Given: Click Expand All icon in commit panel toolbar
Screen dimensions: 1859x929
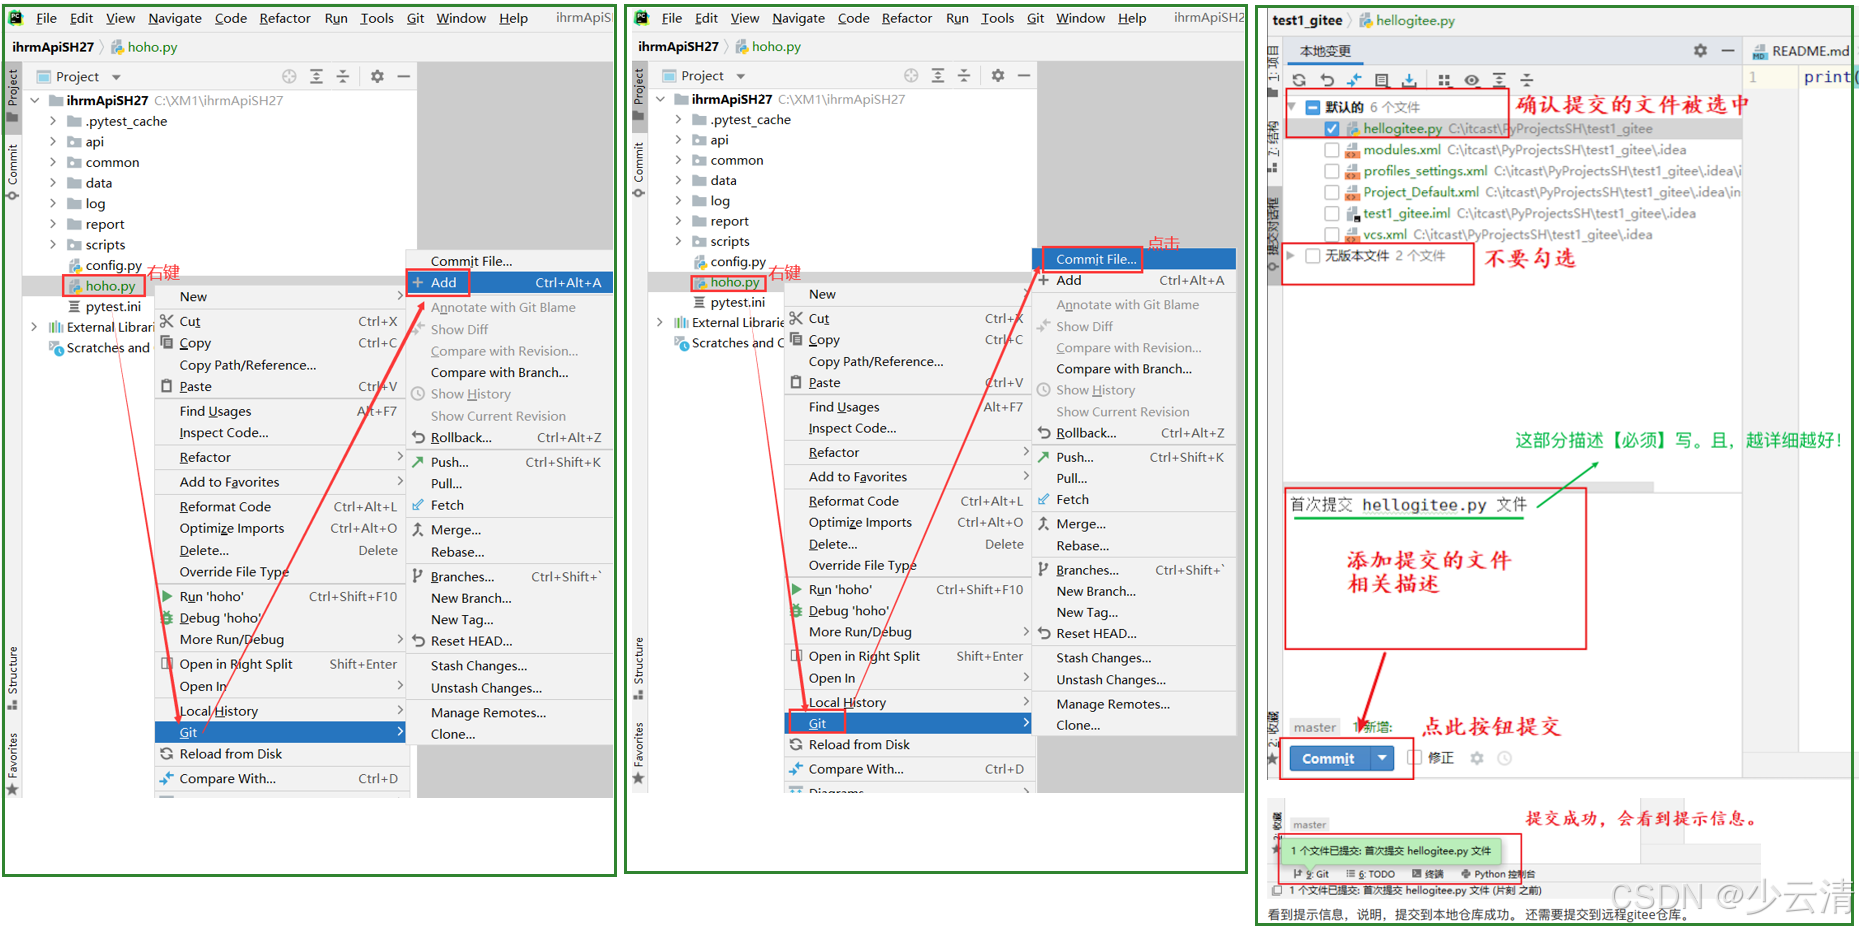Looking at the screenshot, I should click(1499, 80).
